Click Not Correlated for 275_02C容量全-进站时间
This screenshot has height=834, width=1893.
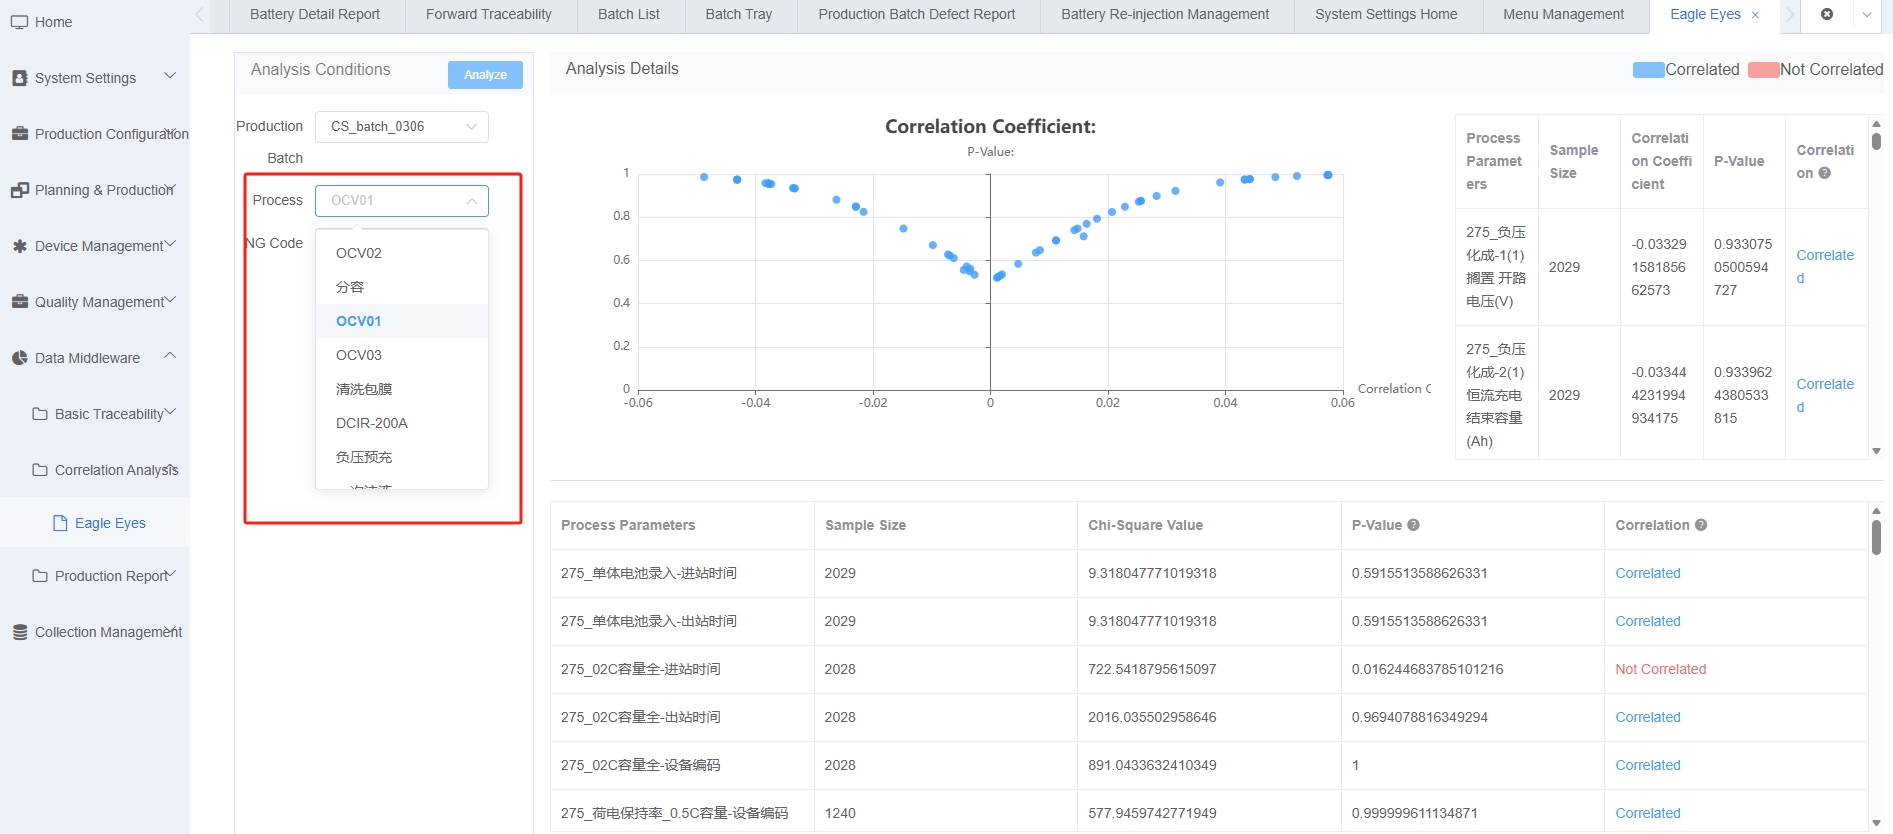(x=1660, y=669)
